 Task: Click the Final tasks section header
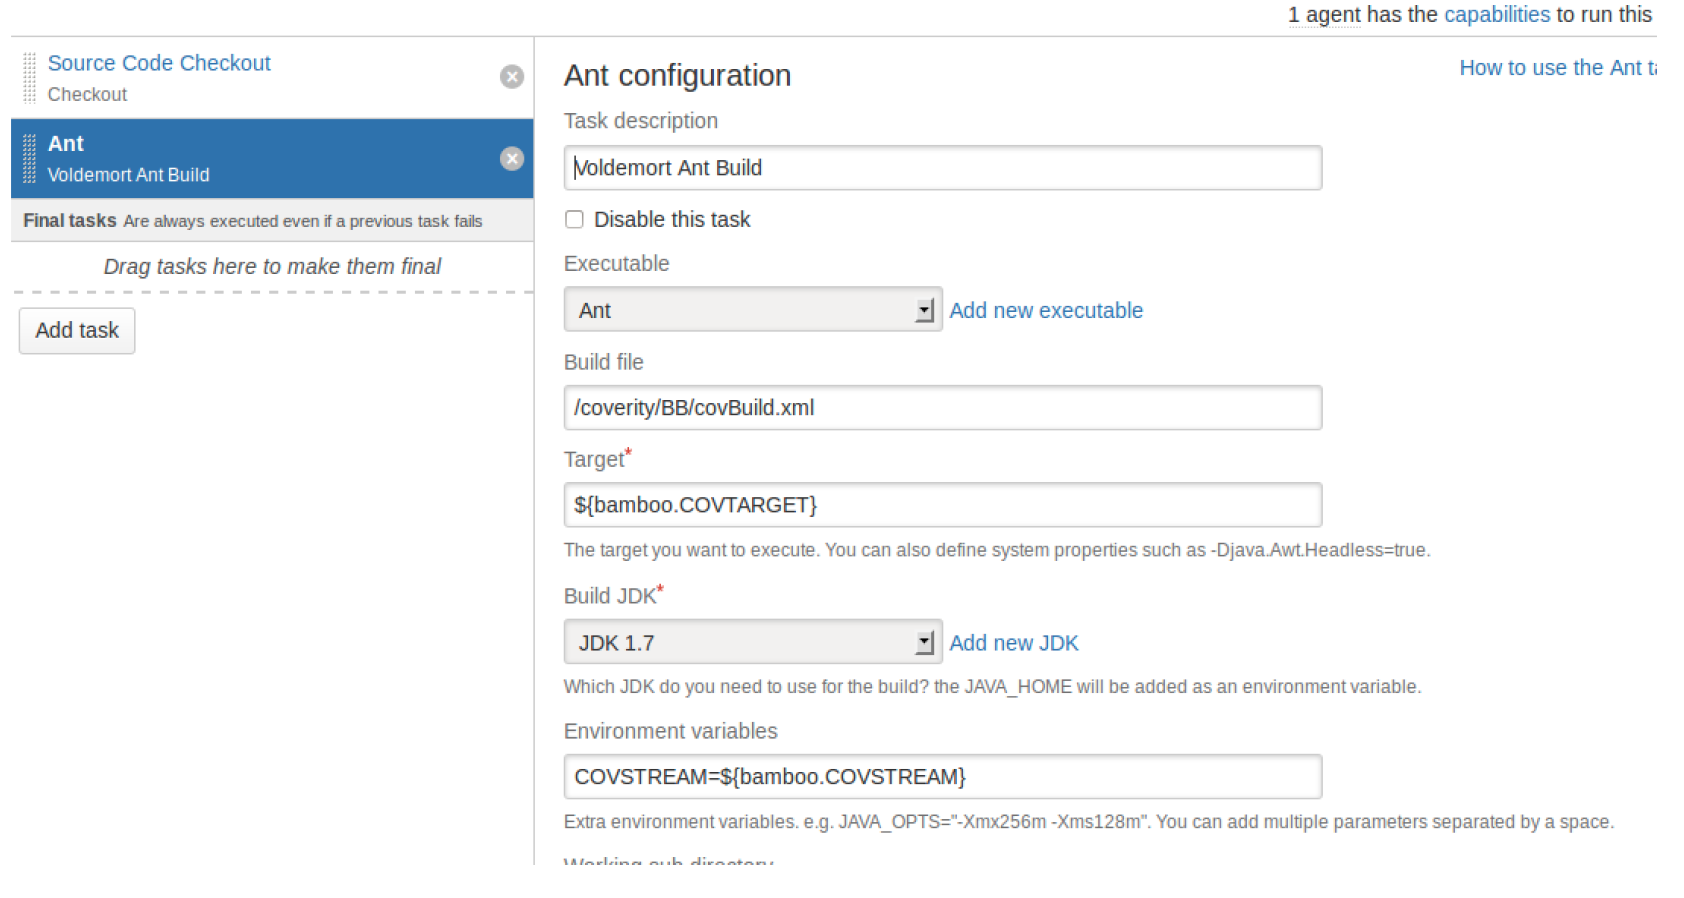pyautogui.click(x=272, y=221)
